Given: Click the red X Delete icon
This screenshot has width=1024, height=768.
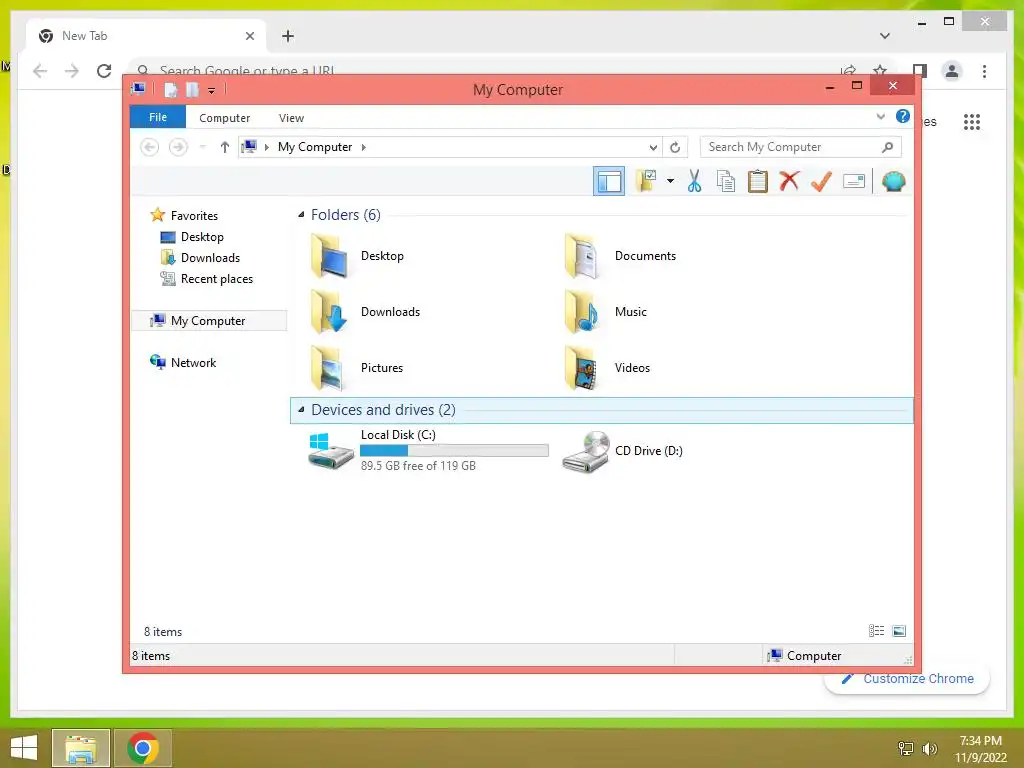Looking at the screenshot, I should (x=789, y=181).
